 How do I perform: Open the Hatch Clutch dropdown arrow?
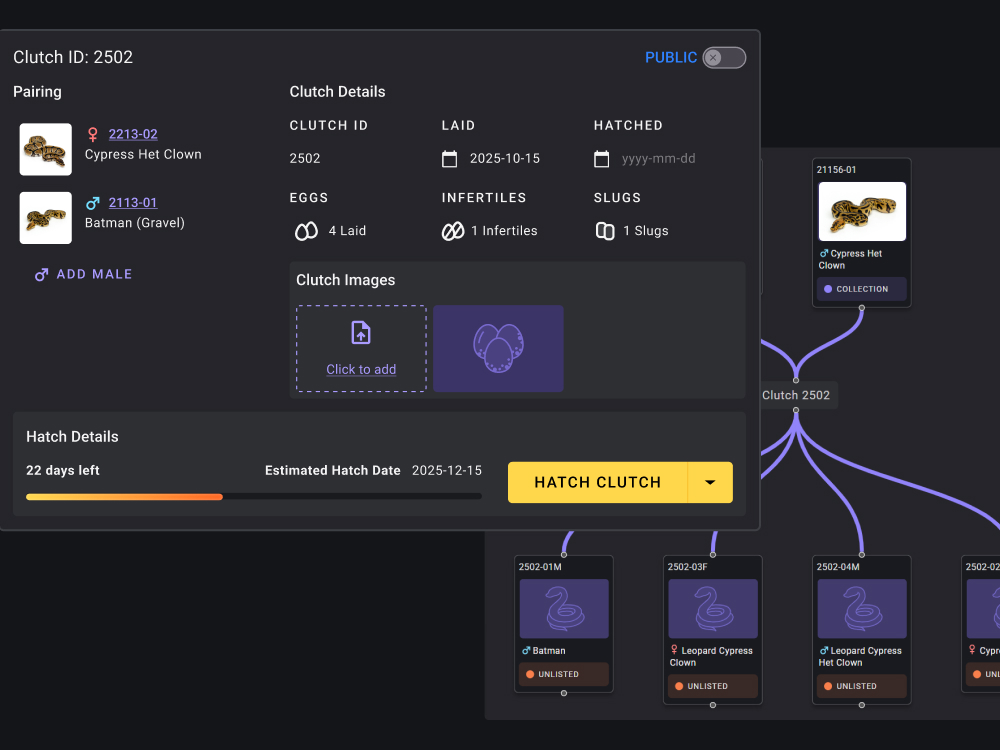point(710,482)
